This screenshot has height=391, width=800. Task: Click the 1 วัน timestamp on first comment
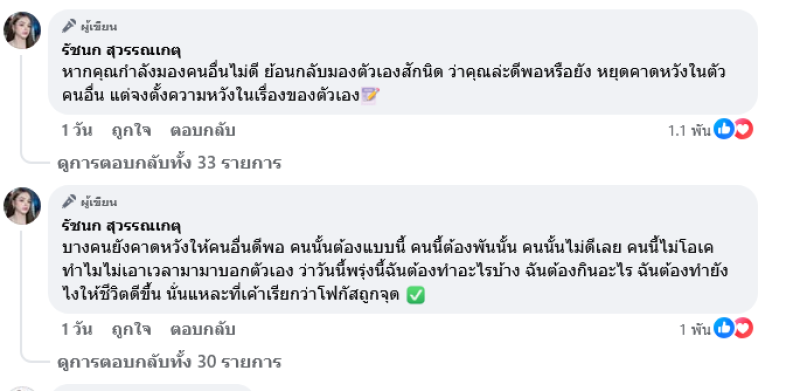click(77, 131)
